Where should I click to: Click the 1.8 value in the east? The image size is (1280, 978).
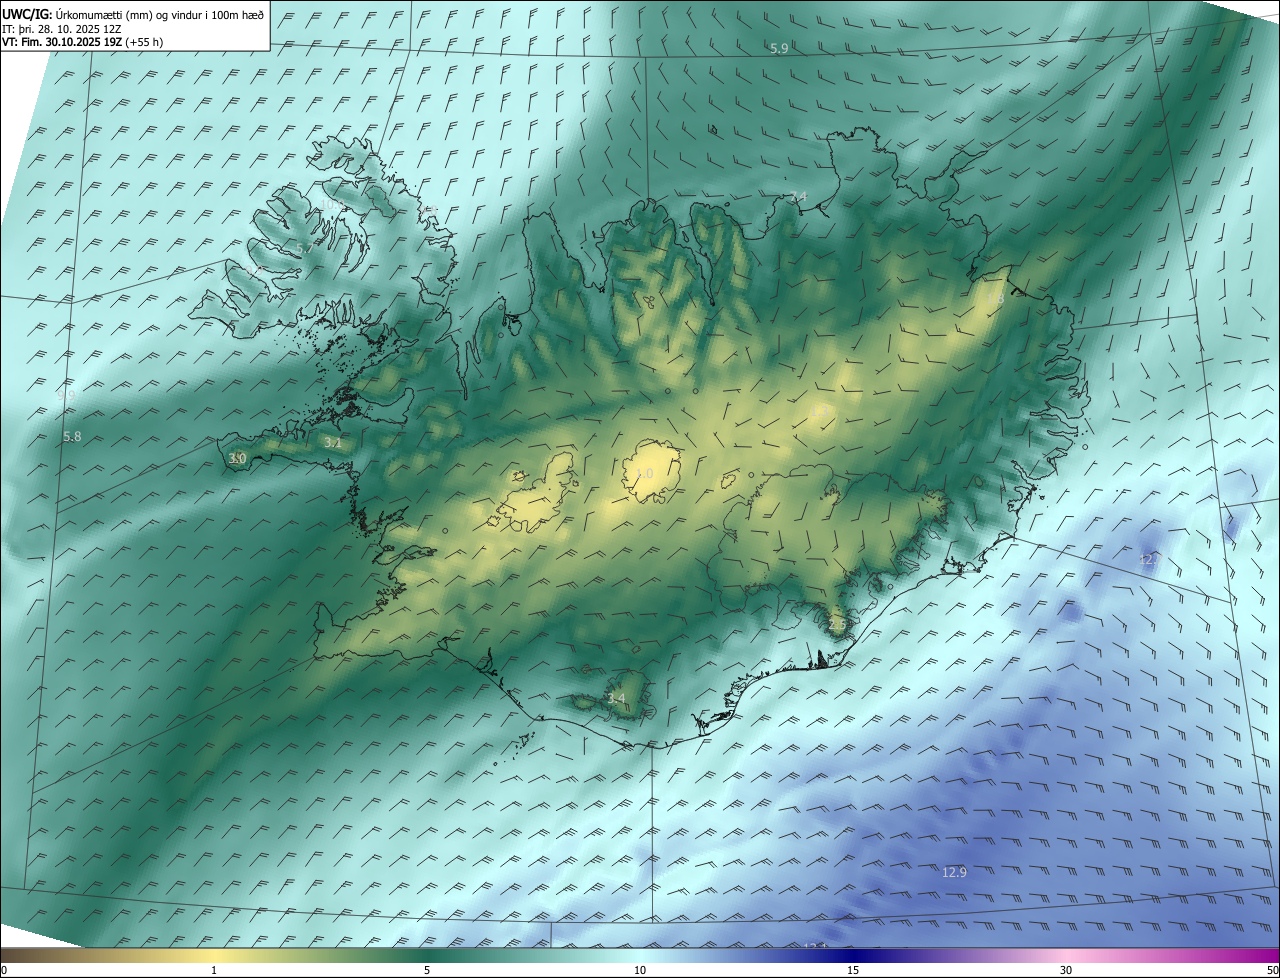tap(994, 299)
